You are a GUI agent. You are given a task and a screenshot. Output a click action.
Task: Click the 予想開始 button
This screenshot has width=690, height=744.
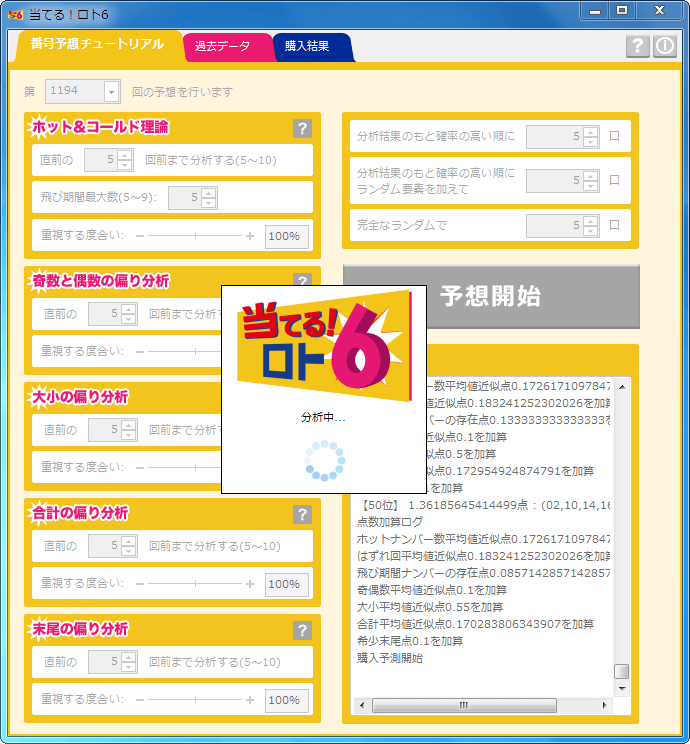tap(491, 296)
